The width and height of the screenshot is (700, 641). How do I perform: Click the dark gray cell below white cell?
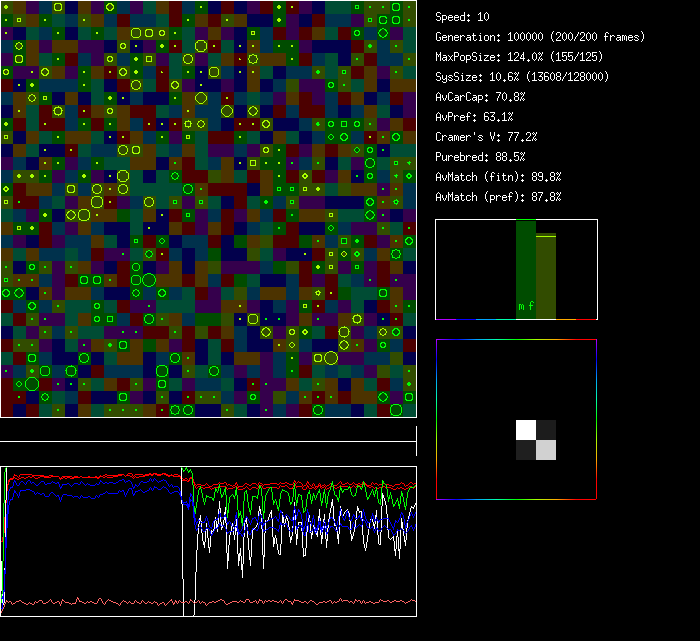(x=526, y=450)
